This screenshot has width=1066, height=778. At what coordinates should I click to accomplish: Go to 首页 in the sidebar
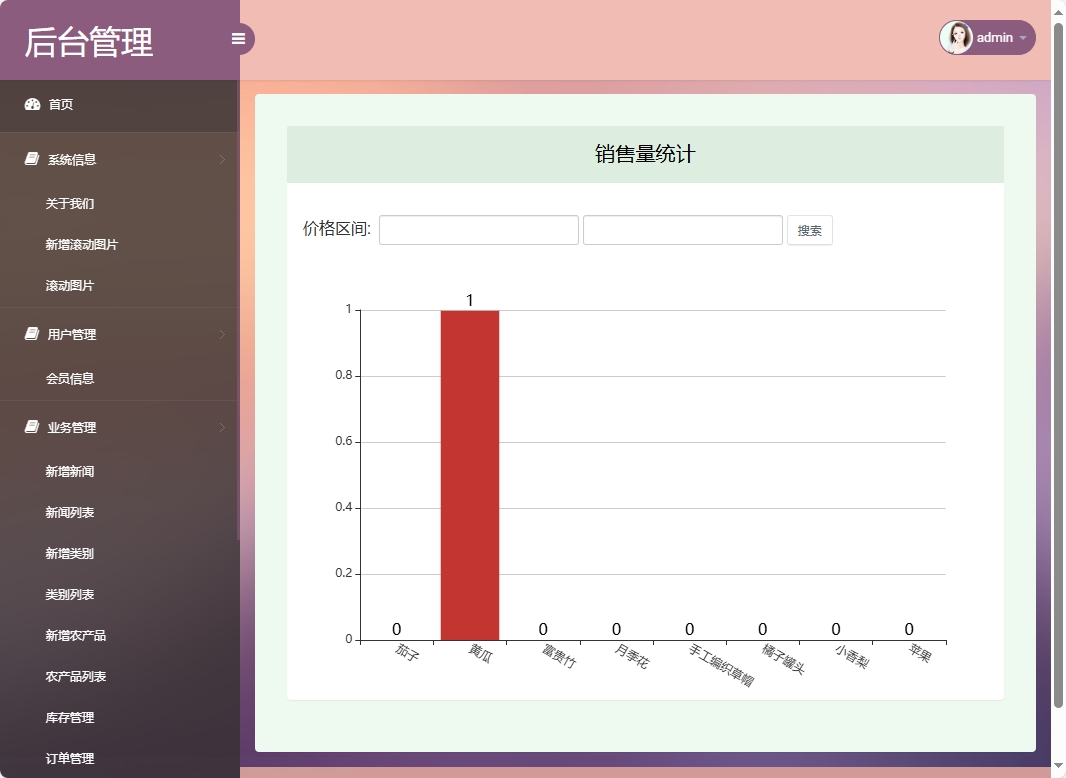(x=62, y=104)
